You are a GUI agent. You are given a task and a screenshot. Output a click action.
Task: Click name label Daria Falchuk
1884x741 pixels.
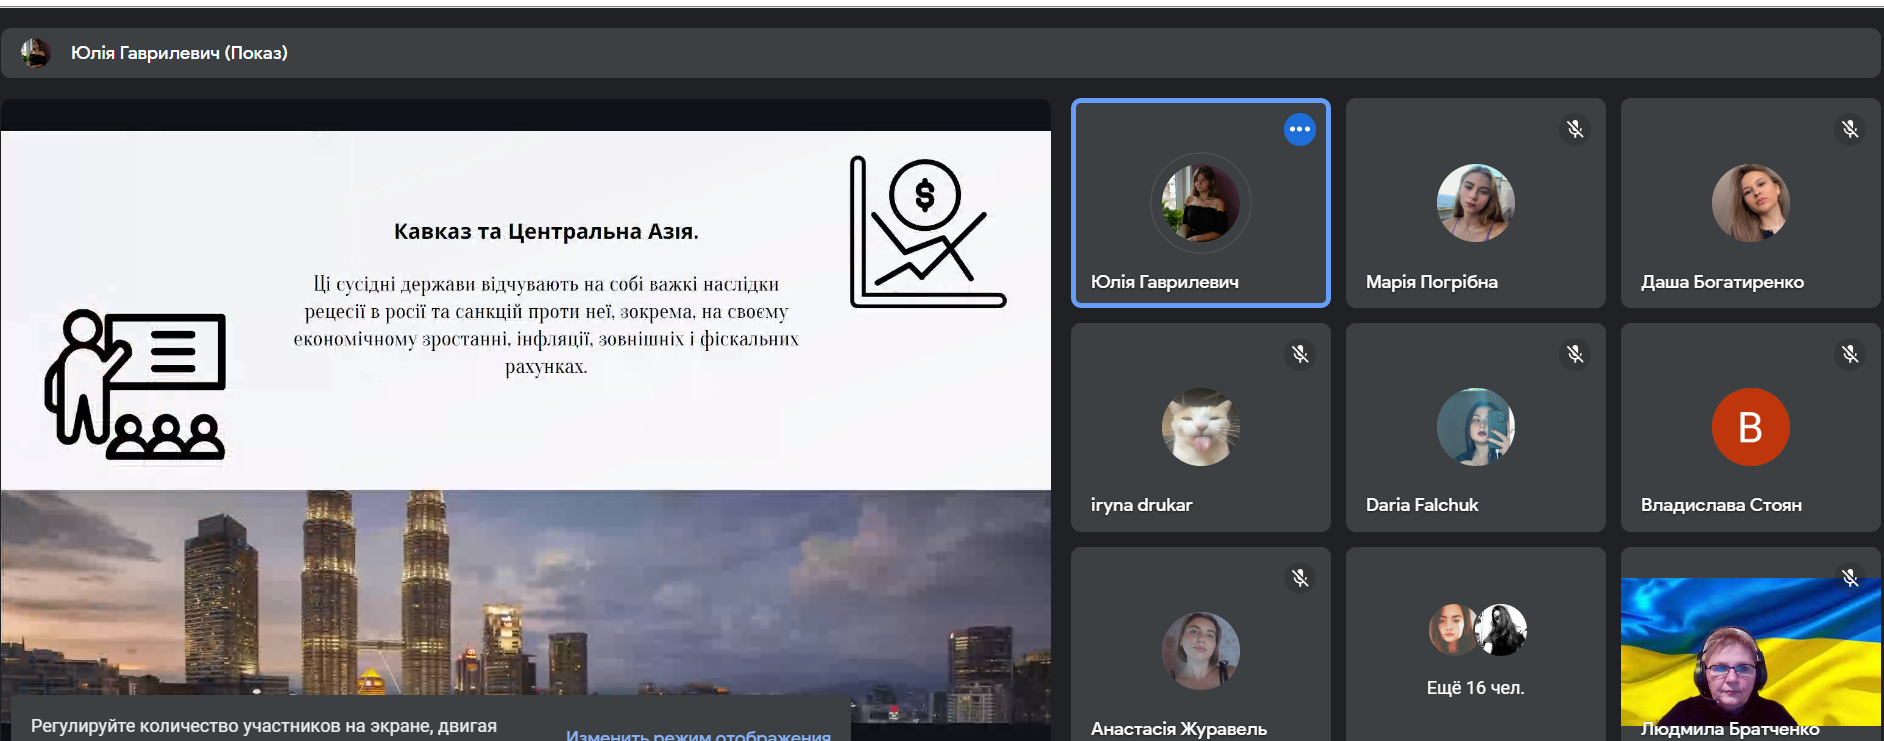point(1422,505)
